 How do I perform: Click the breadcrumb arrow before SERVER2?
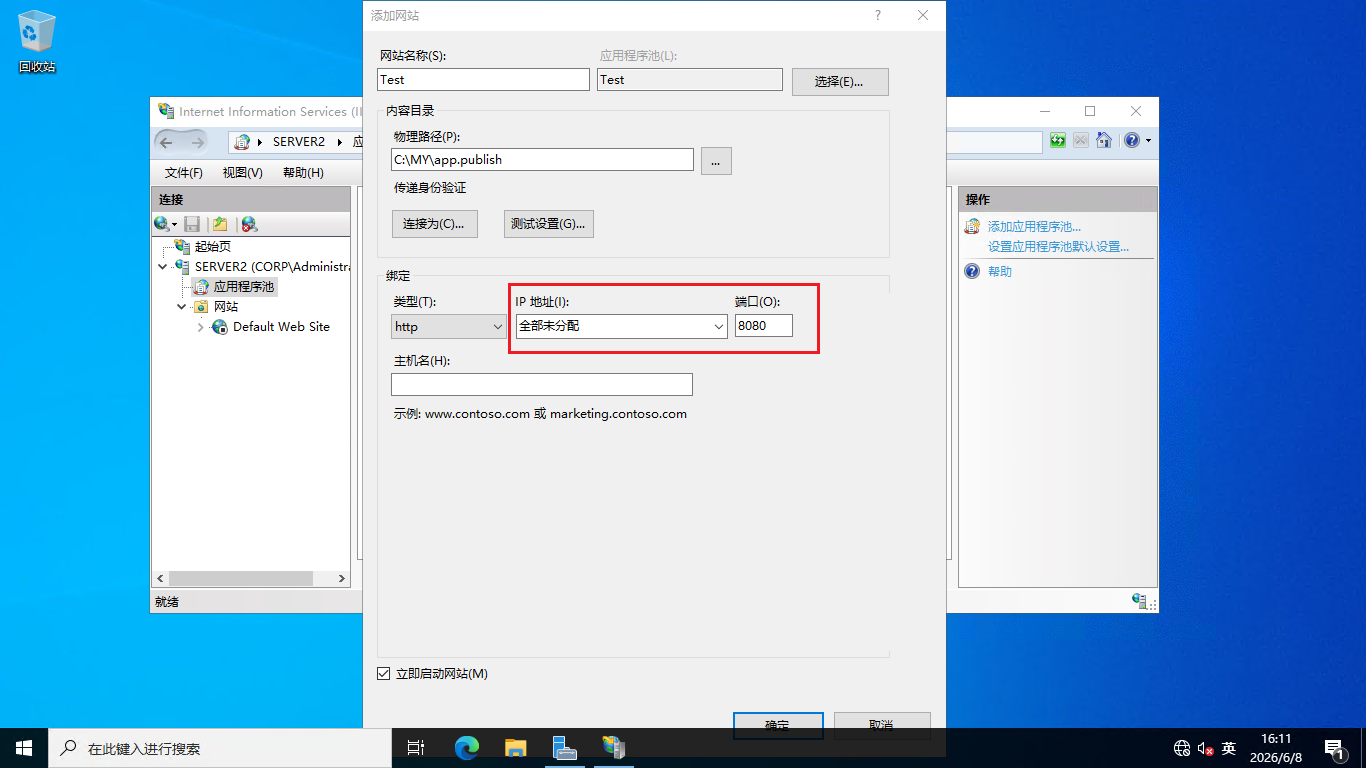(x=261, y=142)
